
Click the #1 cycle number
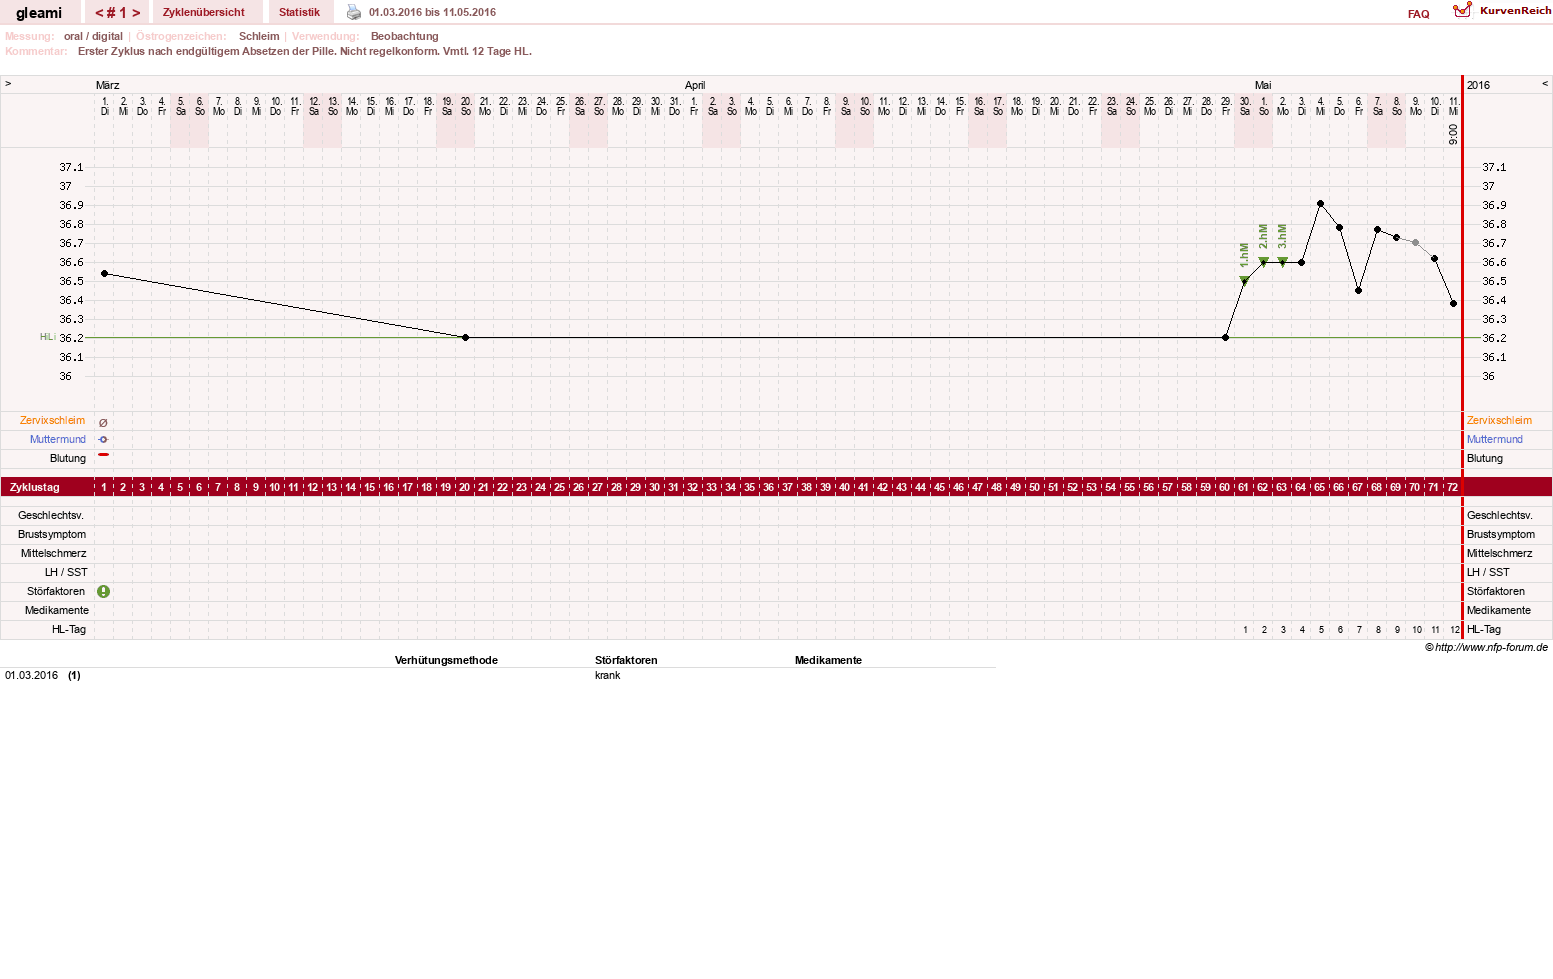118,13
